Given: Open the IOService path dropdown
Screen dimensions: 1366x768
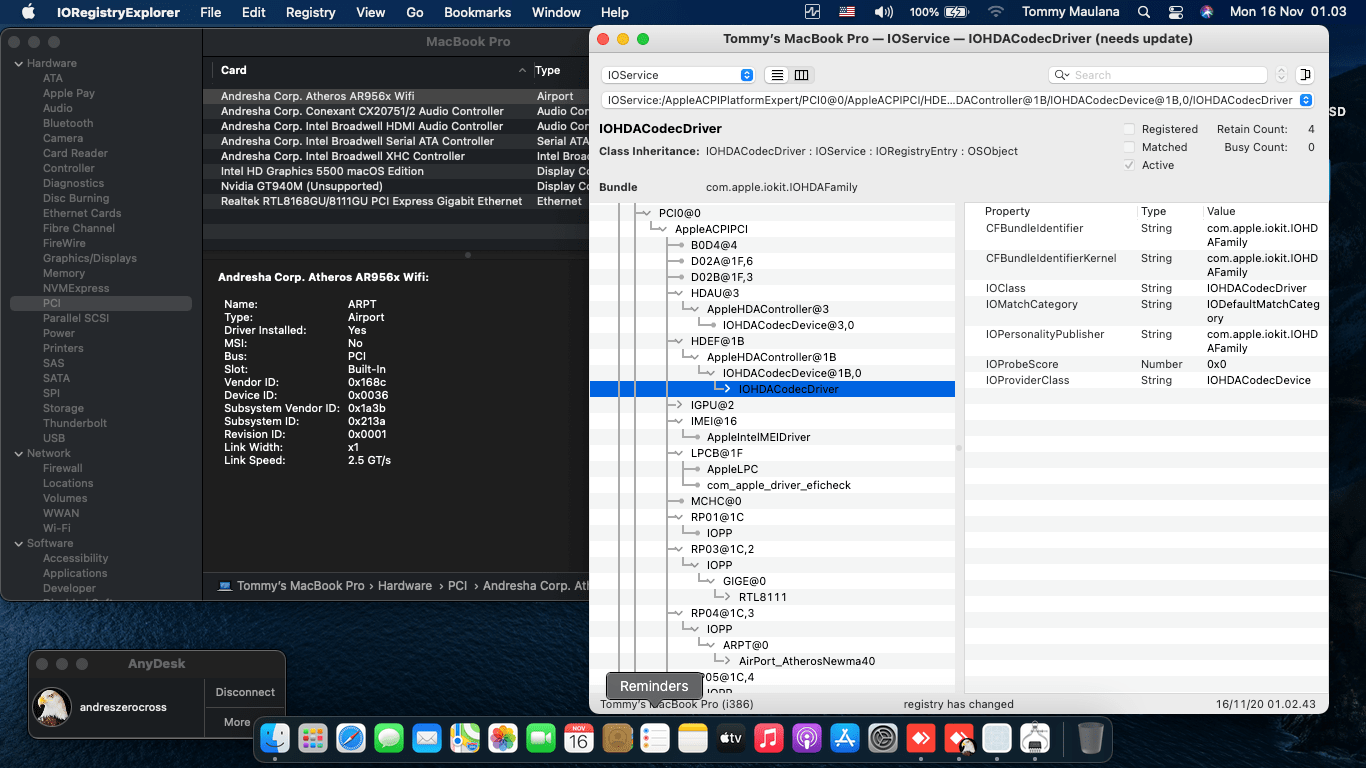Looking at the screenshot, I should [957, 100].
